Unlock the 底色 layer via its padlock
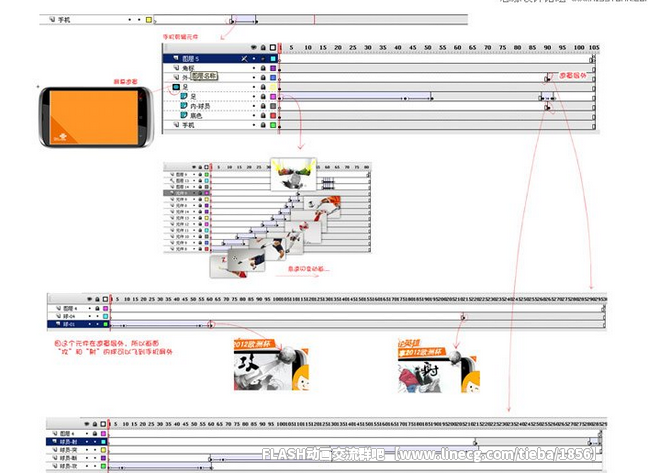The image size is (648, 473). (x=263, y=115)
